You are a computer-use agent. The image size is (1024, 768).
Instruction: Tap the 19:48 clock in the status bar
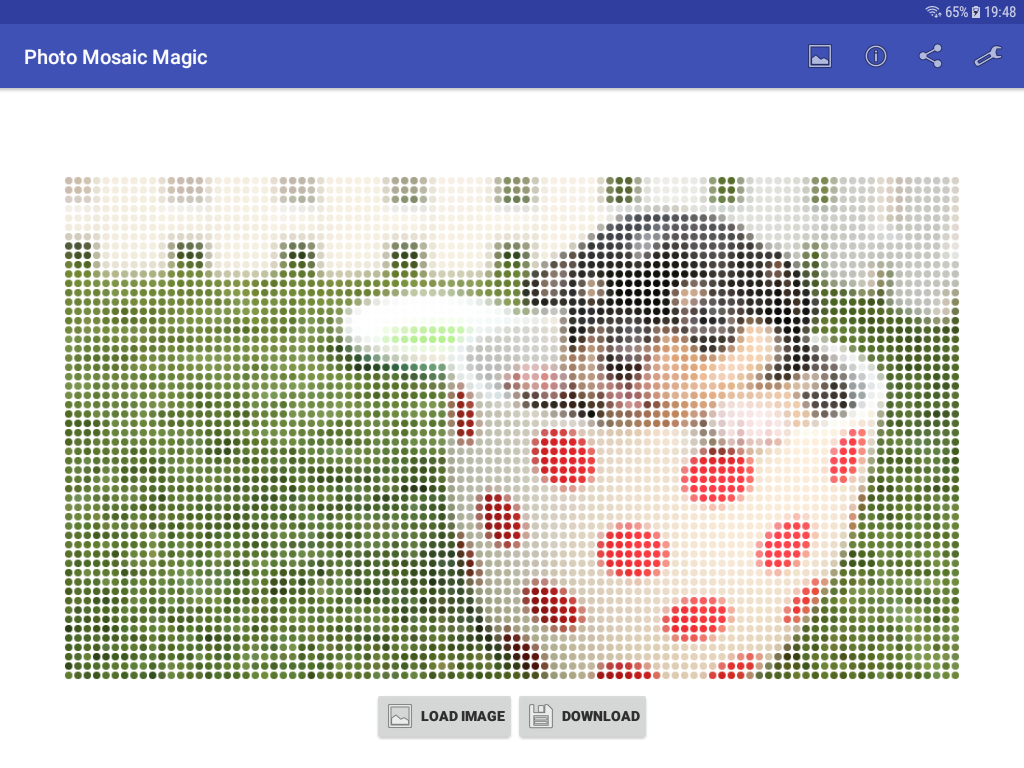1000,12
